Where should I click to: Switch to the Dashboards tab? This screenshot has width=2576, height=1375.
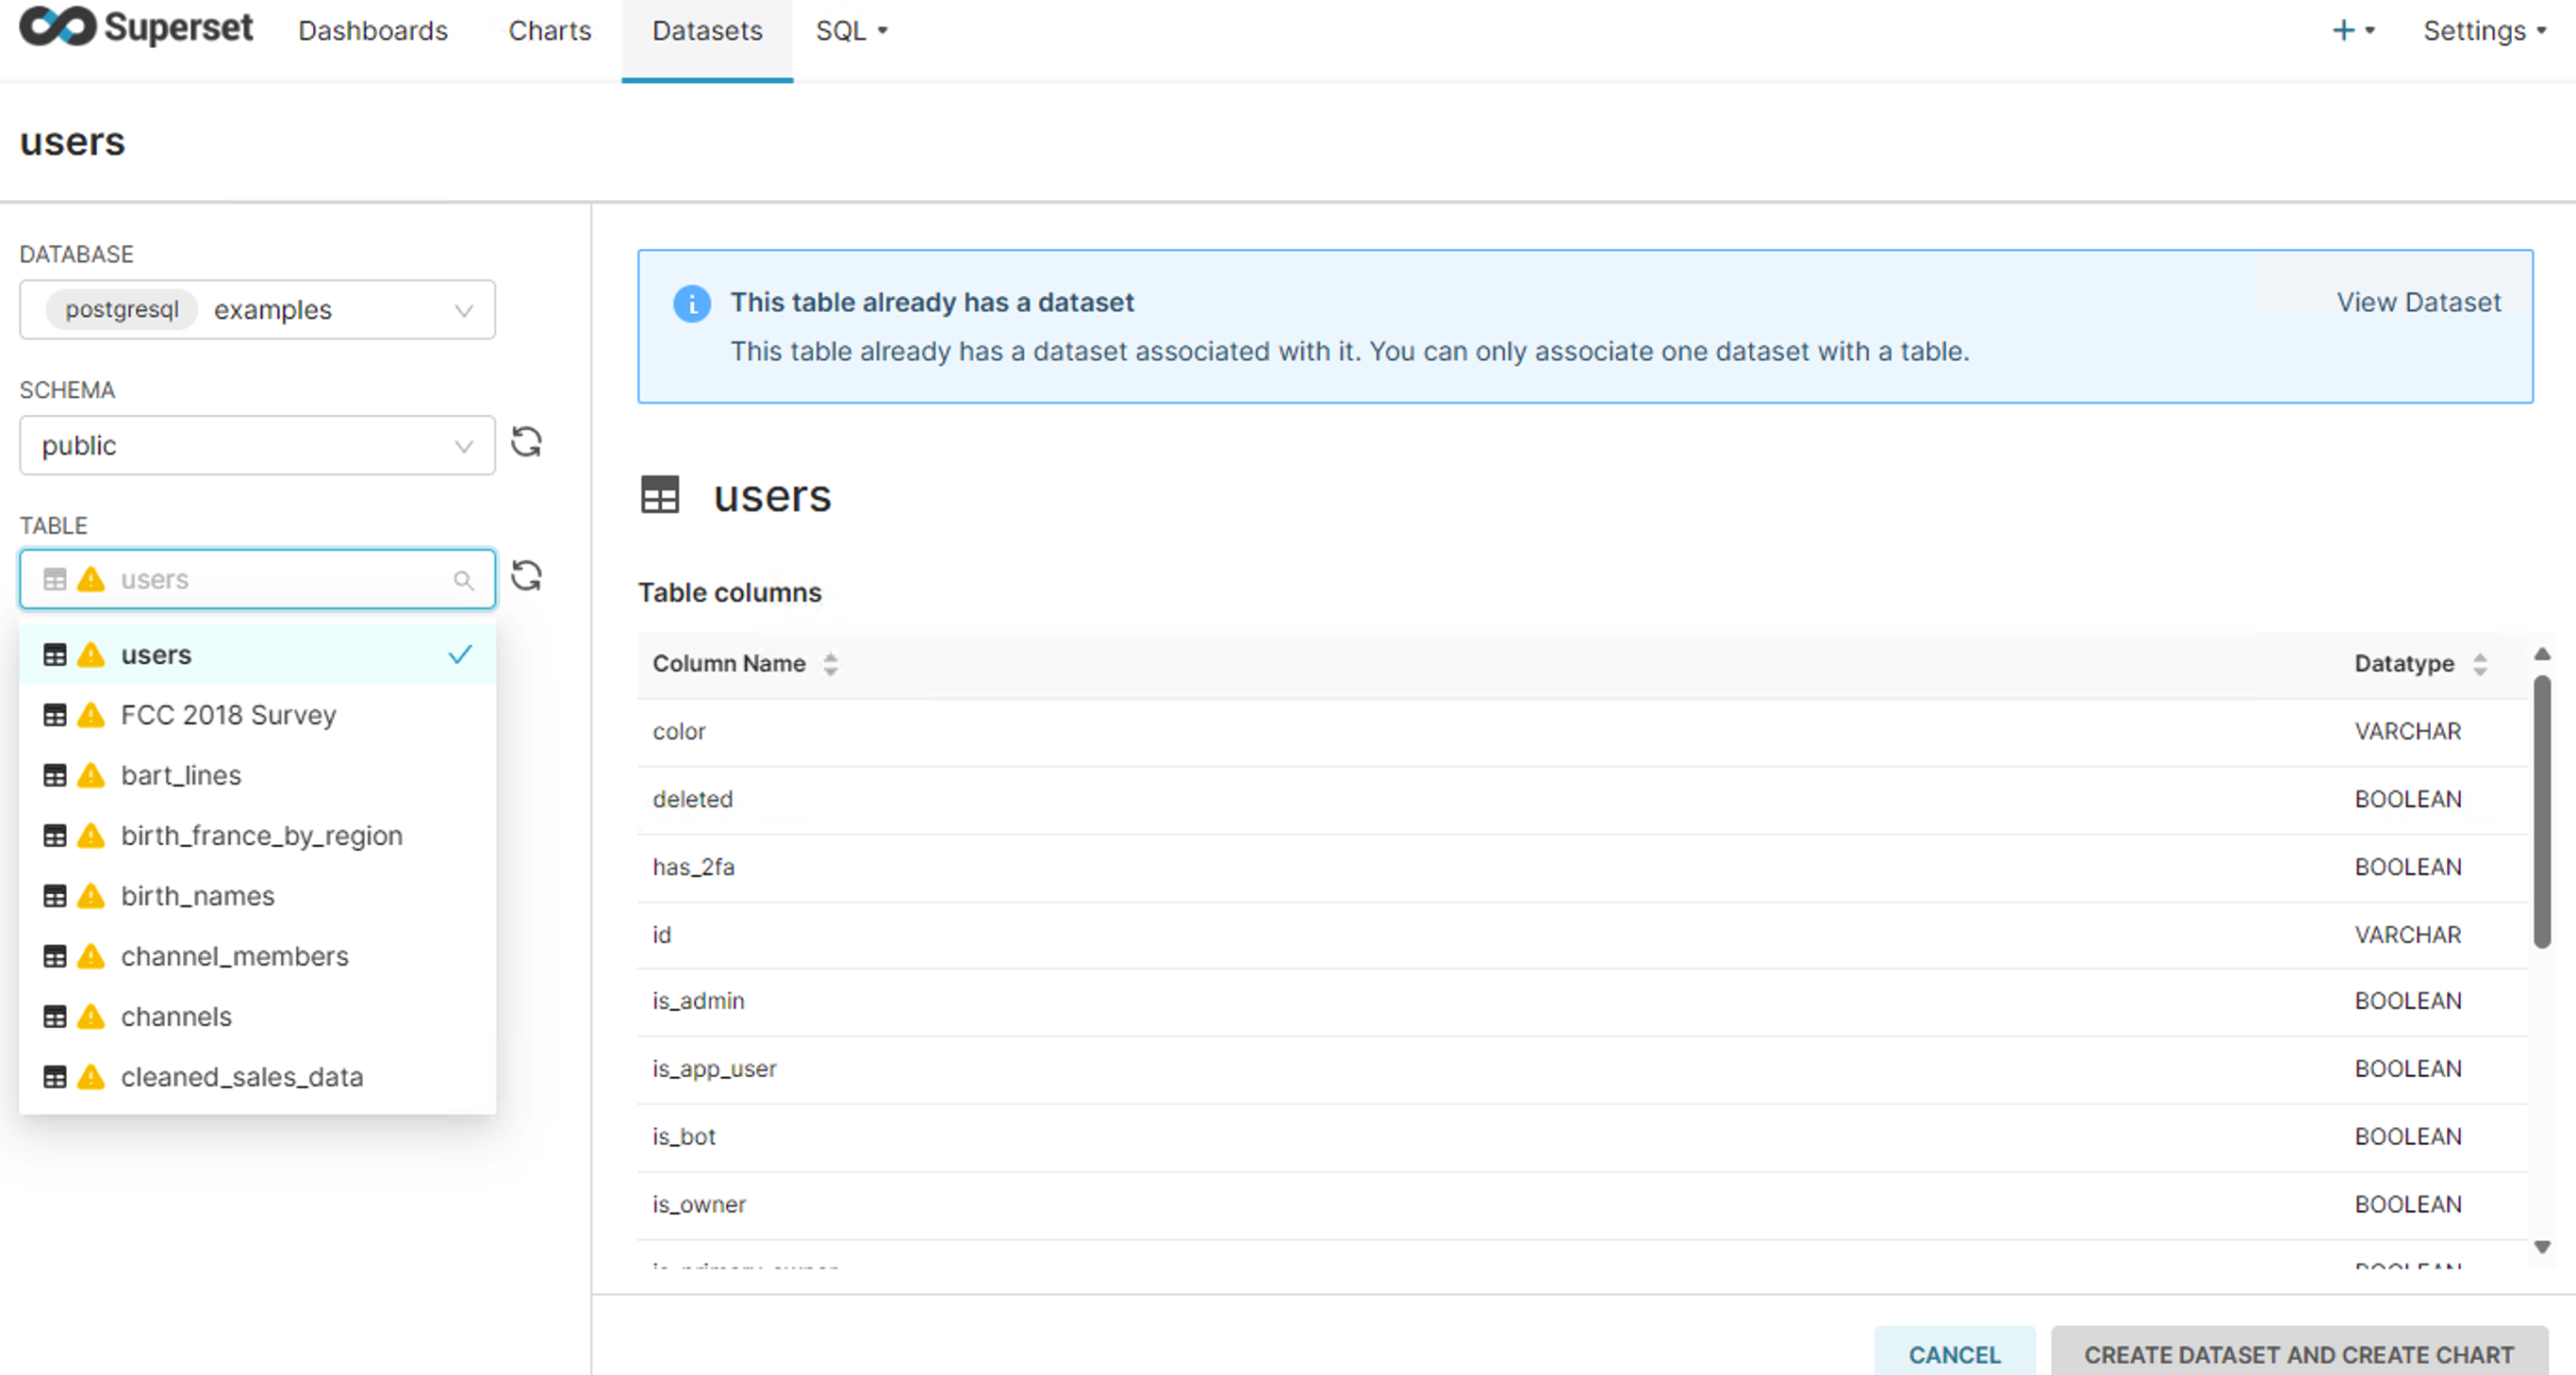[373, 31]
